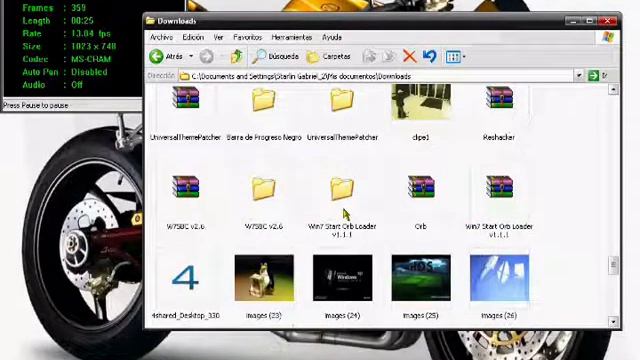640x360 pixels.
Task: Click the 4shared_Desktop_330 file name
Action: click(185, 316)
